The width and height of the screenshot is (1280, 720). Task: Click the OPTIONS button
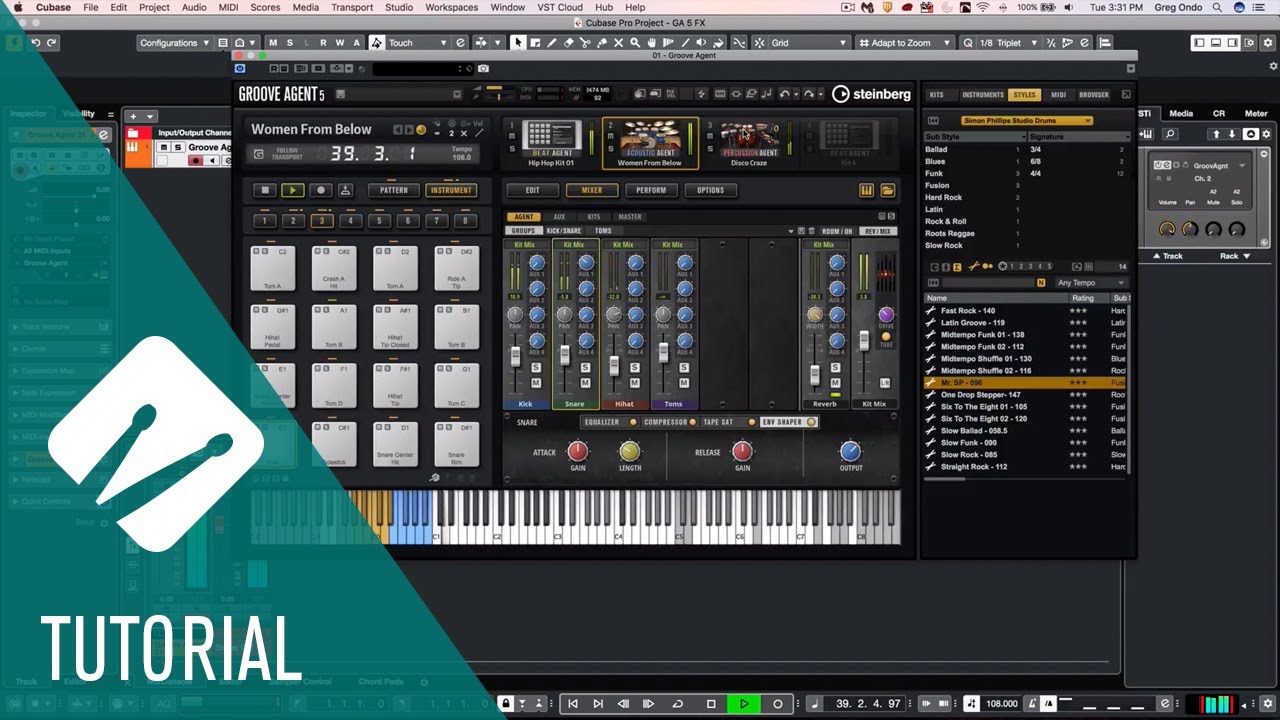[711, 190]
